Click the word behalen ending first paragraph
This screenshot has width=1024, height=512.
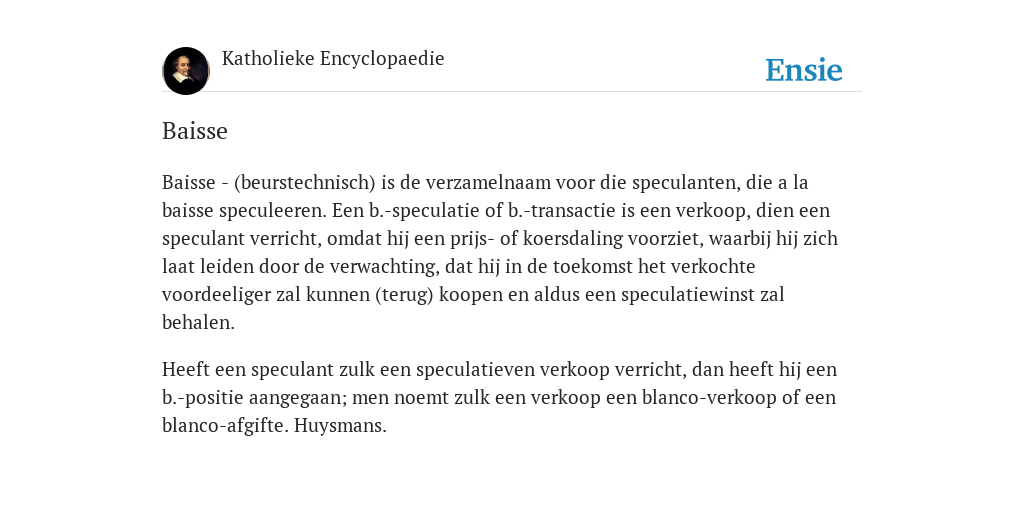198,323
